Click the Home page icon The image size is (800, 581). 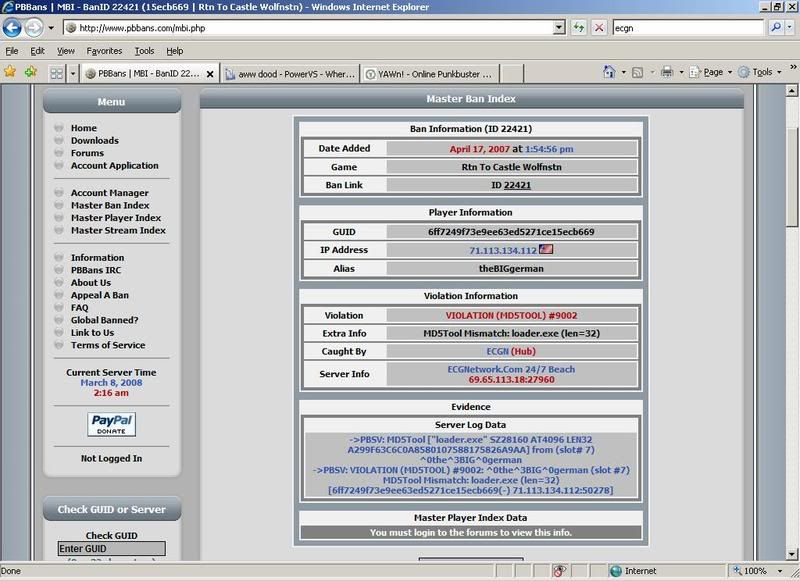click(609, 72)
